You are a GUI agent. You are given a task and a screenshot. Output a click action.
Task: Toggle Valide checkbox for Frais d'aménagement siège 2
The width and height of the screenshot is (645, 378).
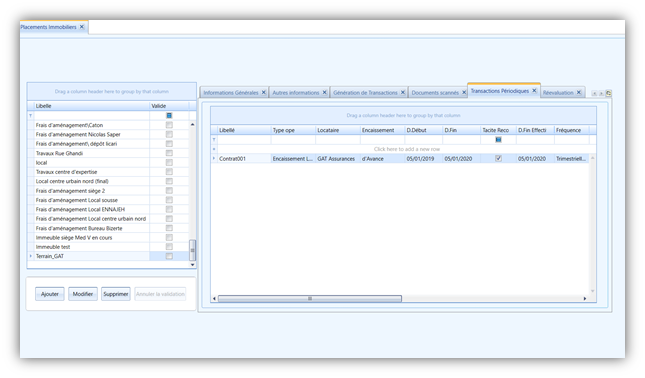(x=169, y=190)
